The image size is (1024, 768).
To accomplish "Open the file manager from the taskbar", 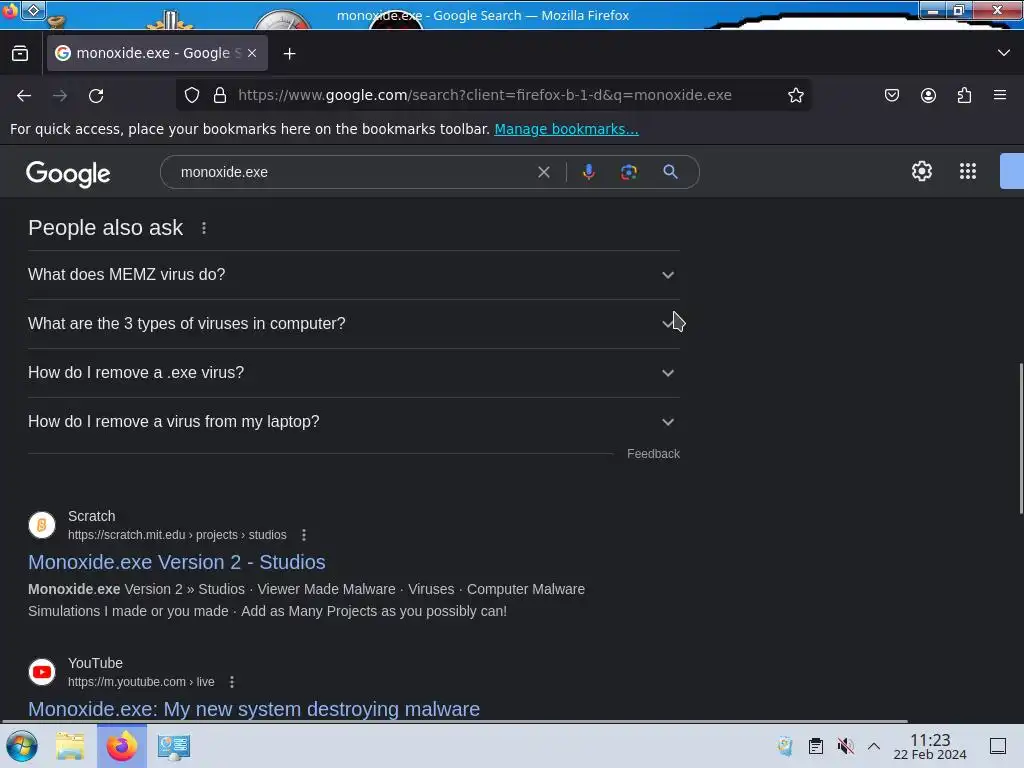I will pyautogui.click(x=70, y=746).
